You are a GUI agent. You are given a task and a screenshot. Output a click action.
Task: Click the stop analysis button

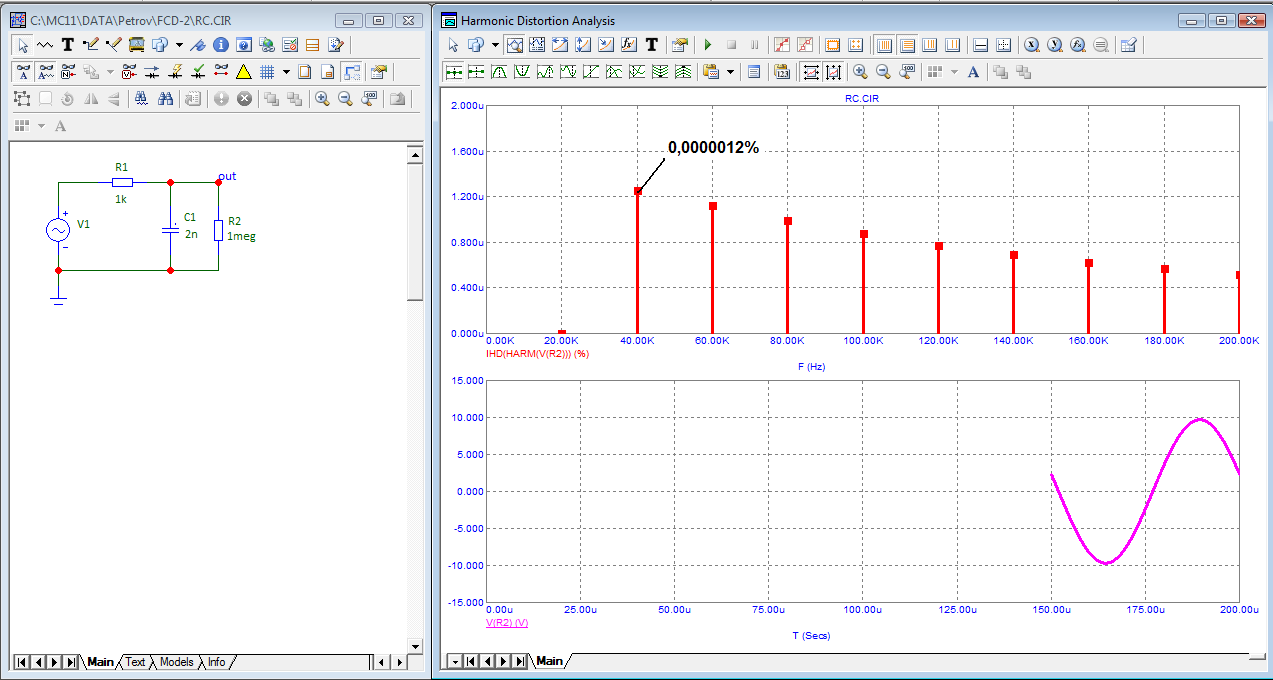click(x=731, y=44)
